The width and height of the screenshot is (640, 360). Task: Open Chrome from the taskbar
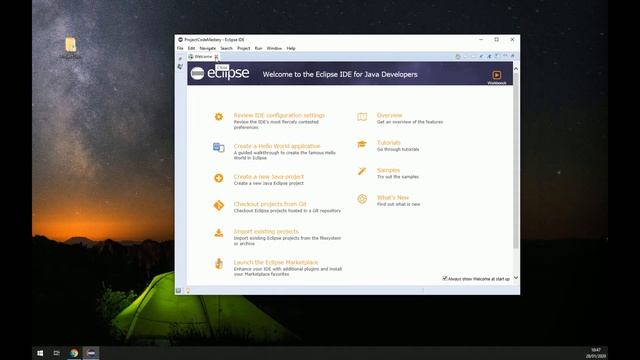click(x=74, y=353)
